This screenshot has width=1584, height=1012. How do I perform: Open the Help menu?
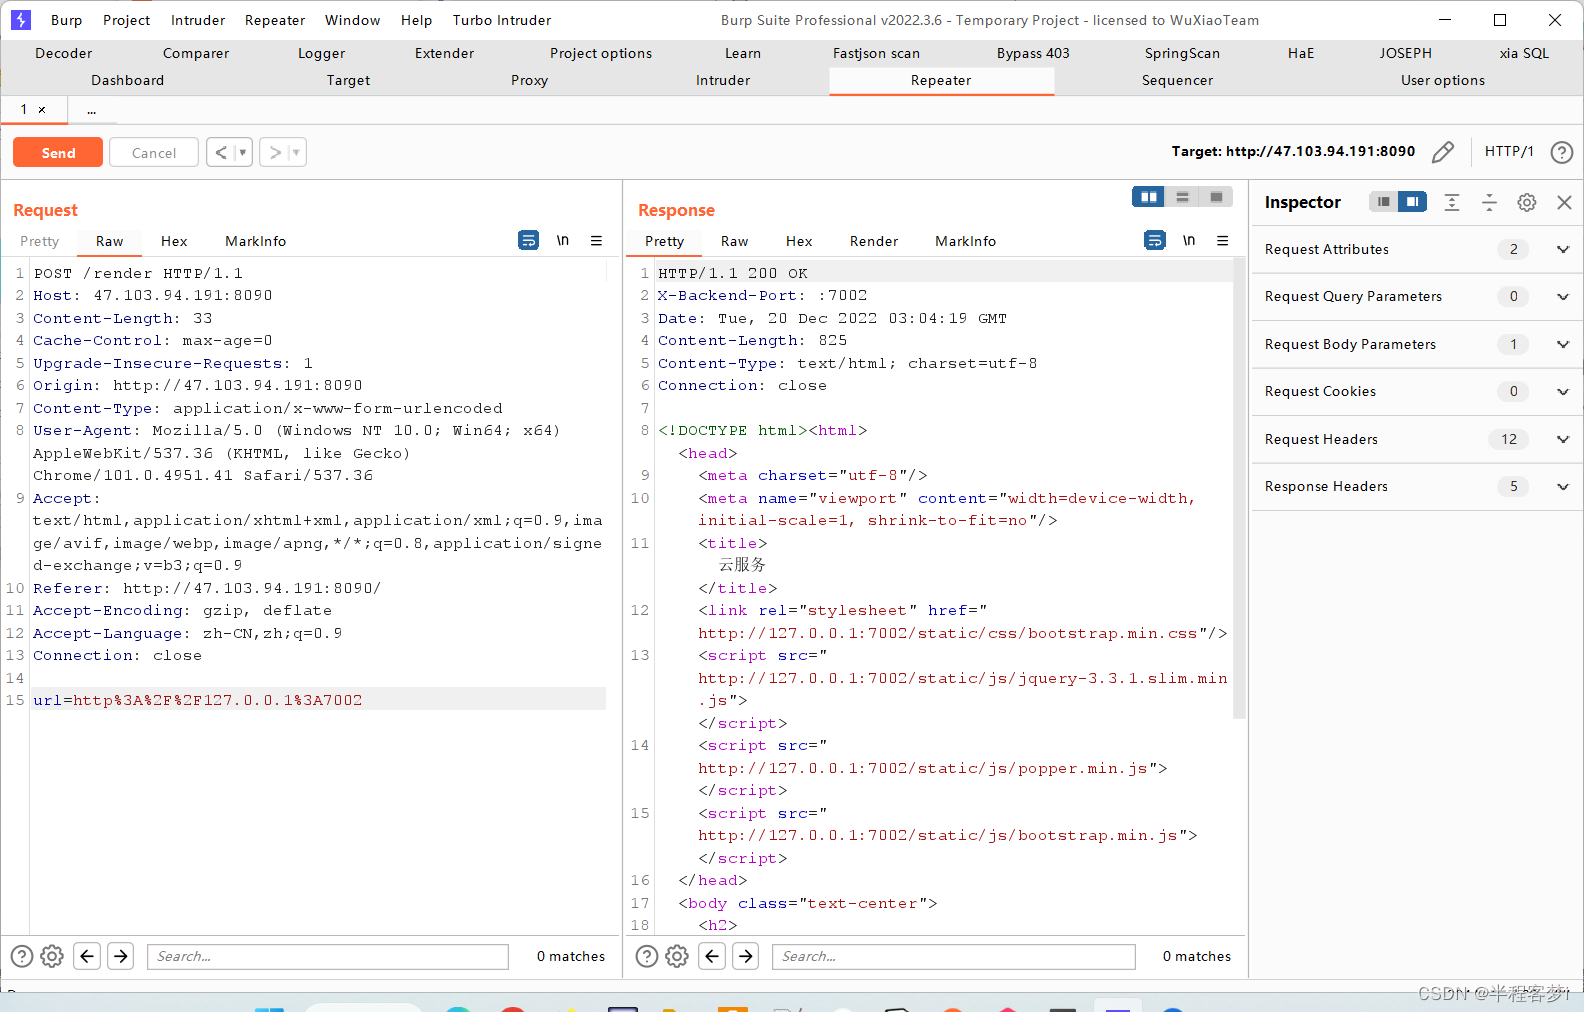tap(416, 20)
